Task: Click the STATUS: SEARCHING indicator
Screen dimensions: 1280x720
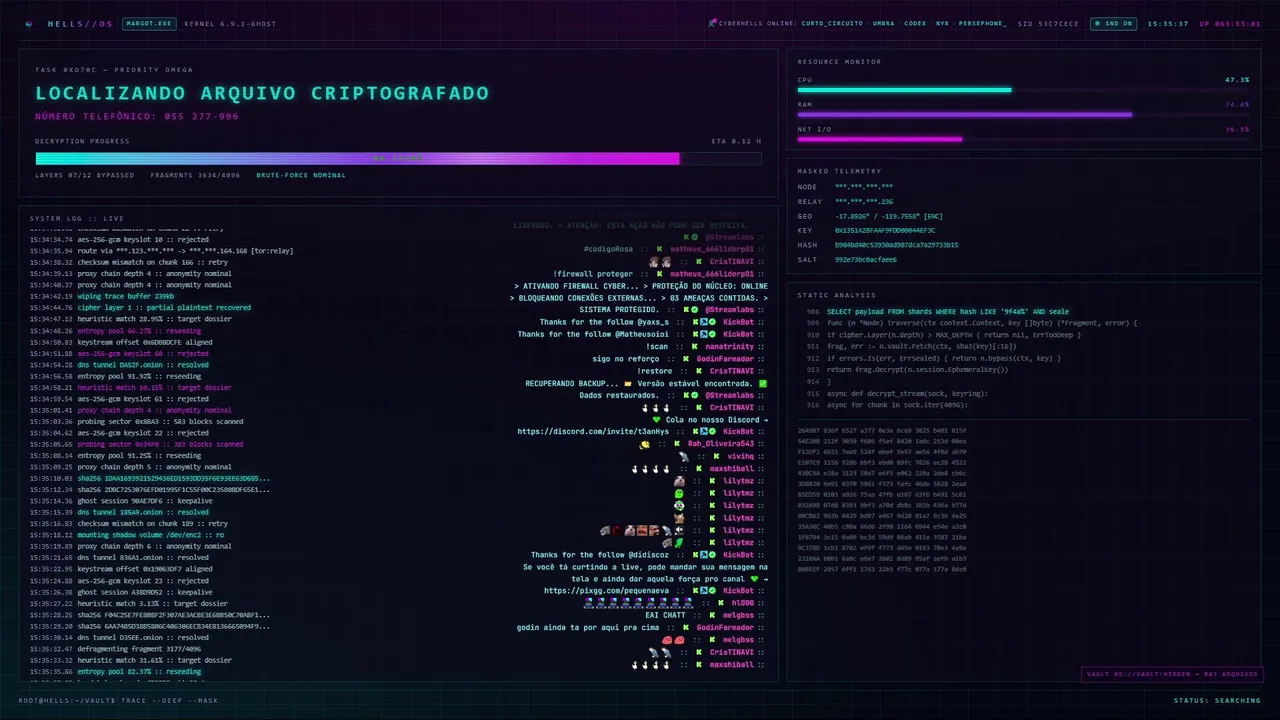Action: (1216, 700)
